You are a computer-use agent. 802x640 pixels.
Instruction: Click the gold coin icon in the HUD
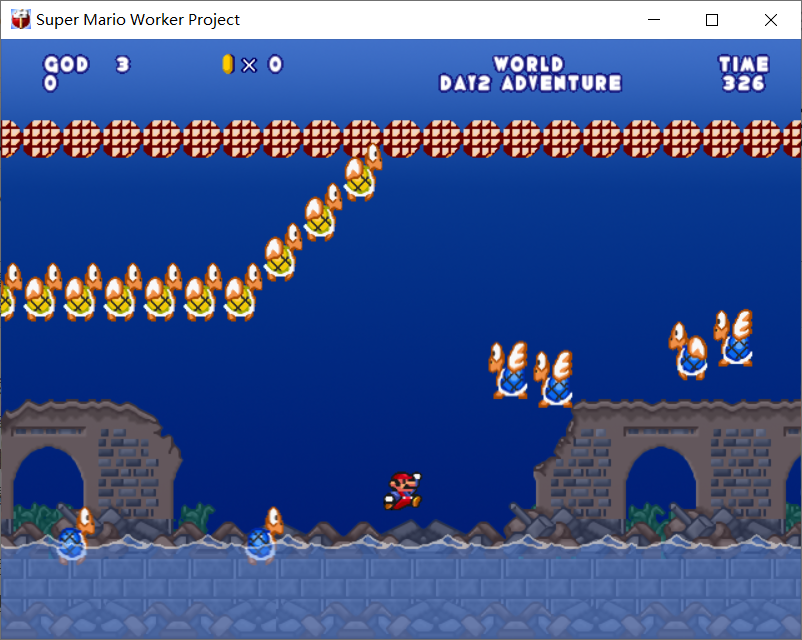pos(228,64)
